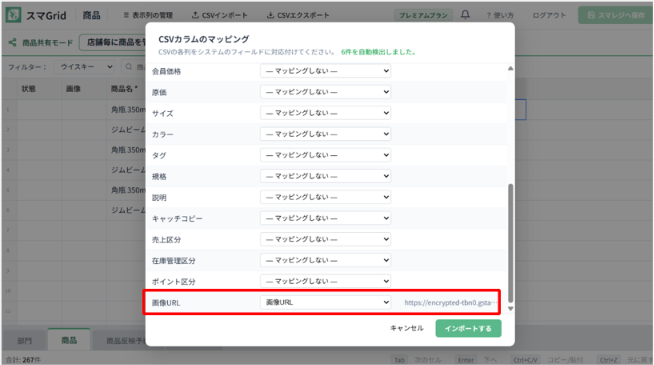Open mapping dropdown for 在庫管理区分
The height and width of the screenshot is (365, 654).
coord(325,260)
